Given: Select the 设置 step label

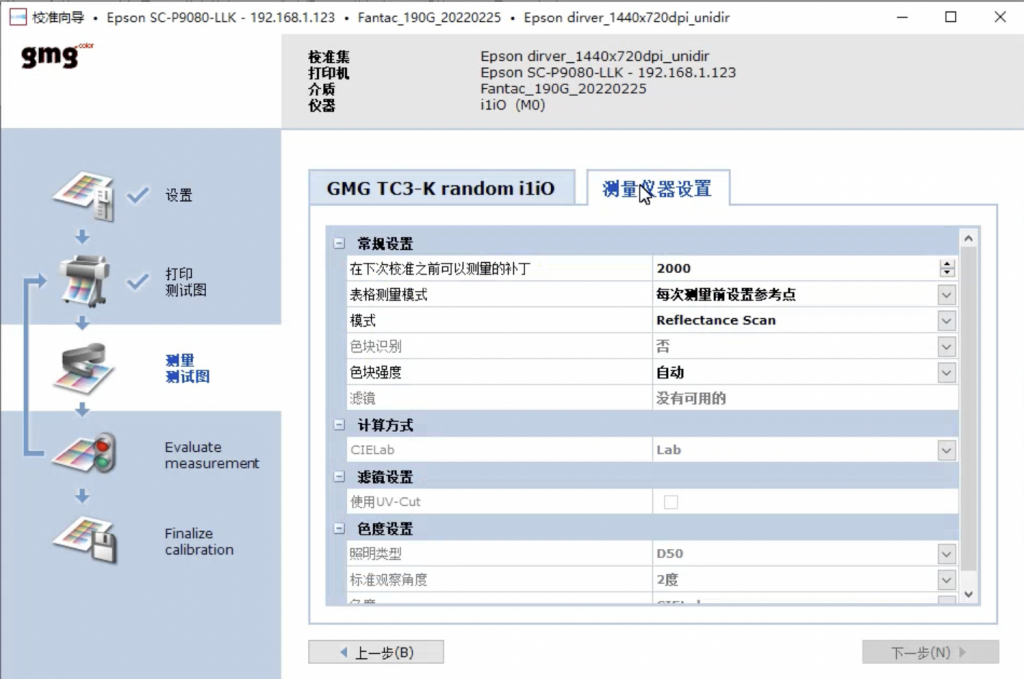Looking at the screenshot, I should pos(179,195).
